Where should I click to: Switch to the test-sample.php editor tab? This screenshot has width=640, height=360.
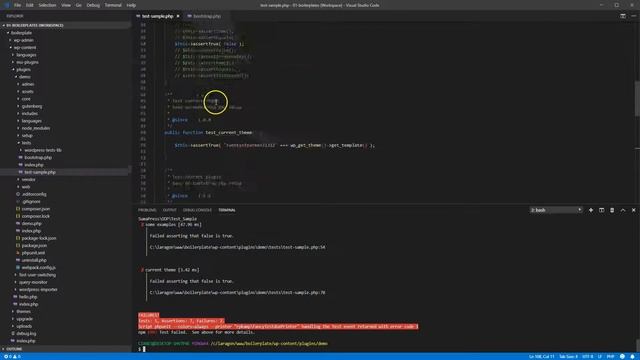[157, 16]
